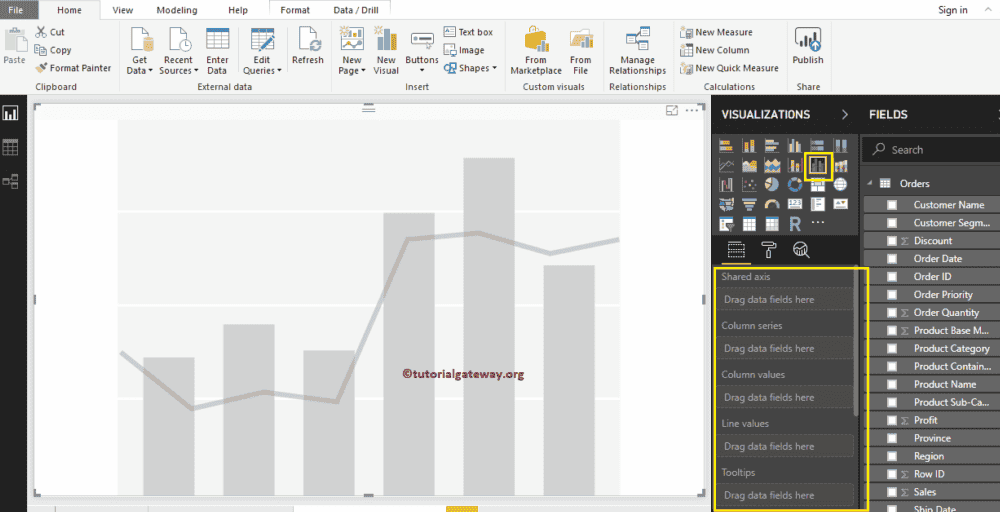Screen dimensions: 1000x512
Task: Select the Clustered column chart visualization
Action: (795, 145)
